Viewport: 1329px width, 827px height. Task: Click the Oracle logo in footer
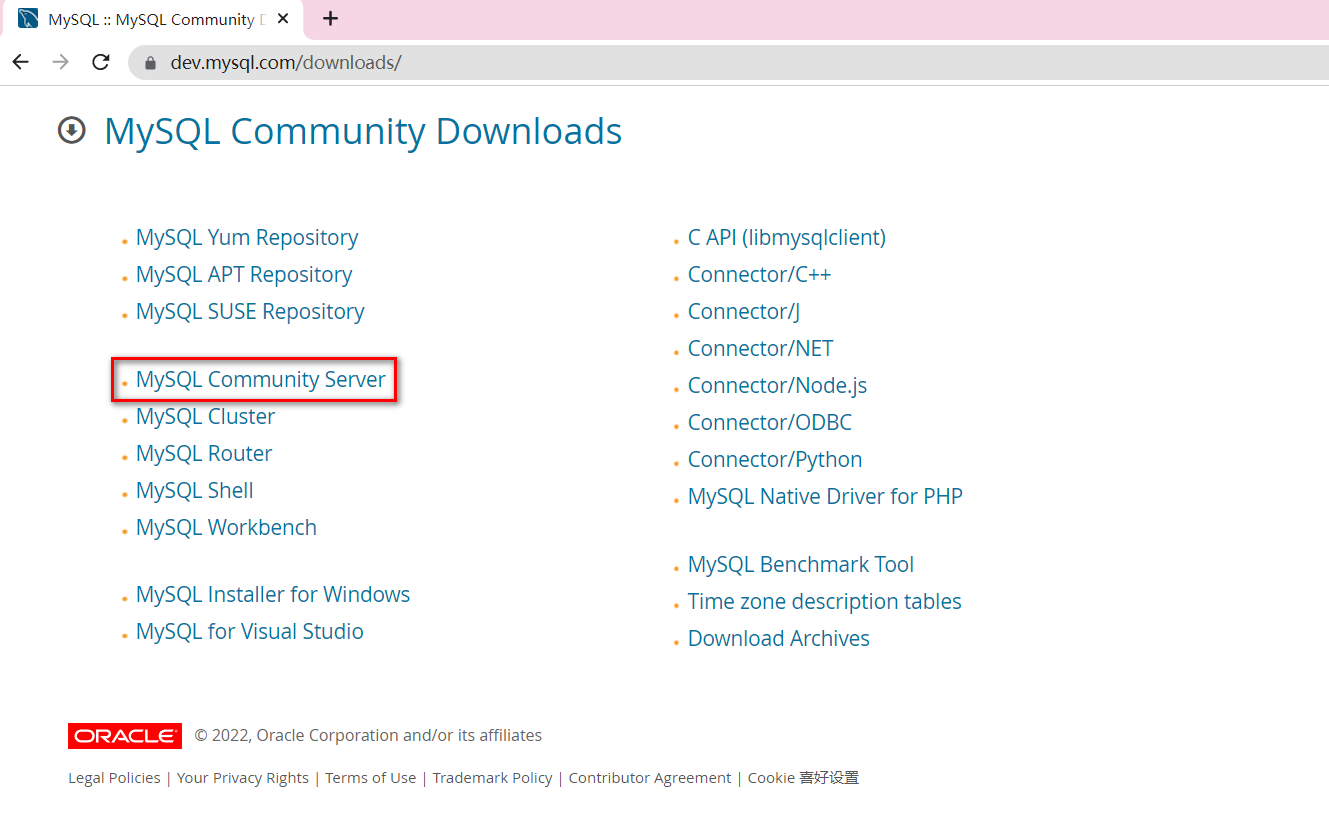[125, 736]
